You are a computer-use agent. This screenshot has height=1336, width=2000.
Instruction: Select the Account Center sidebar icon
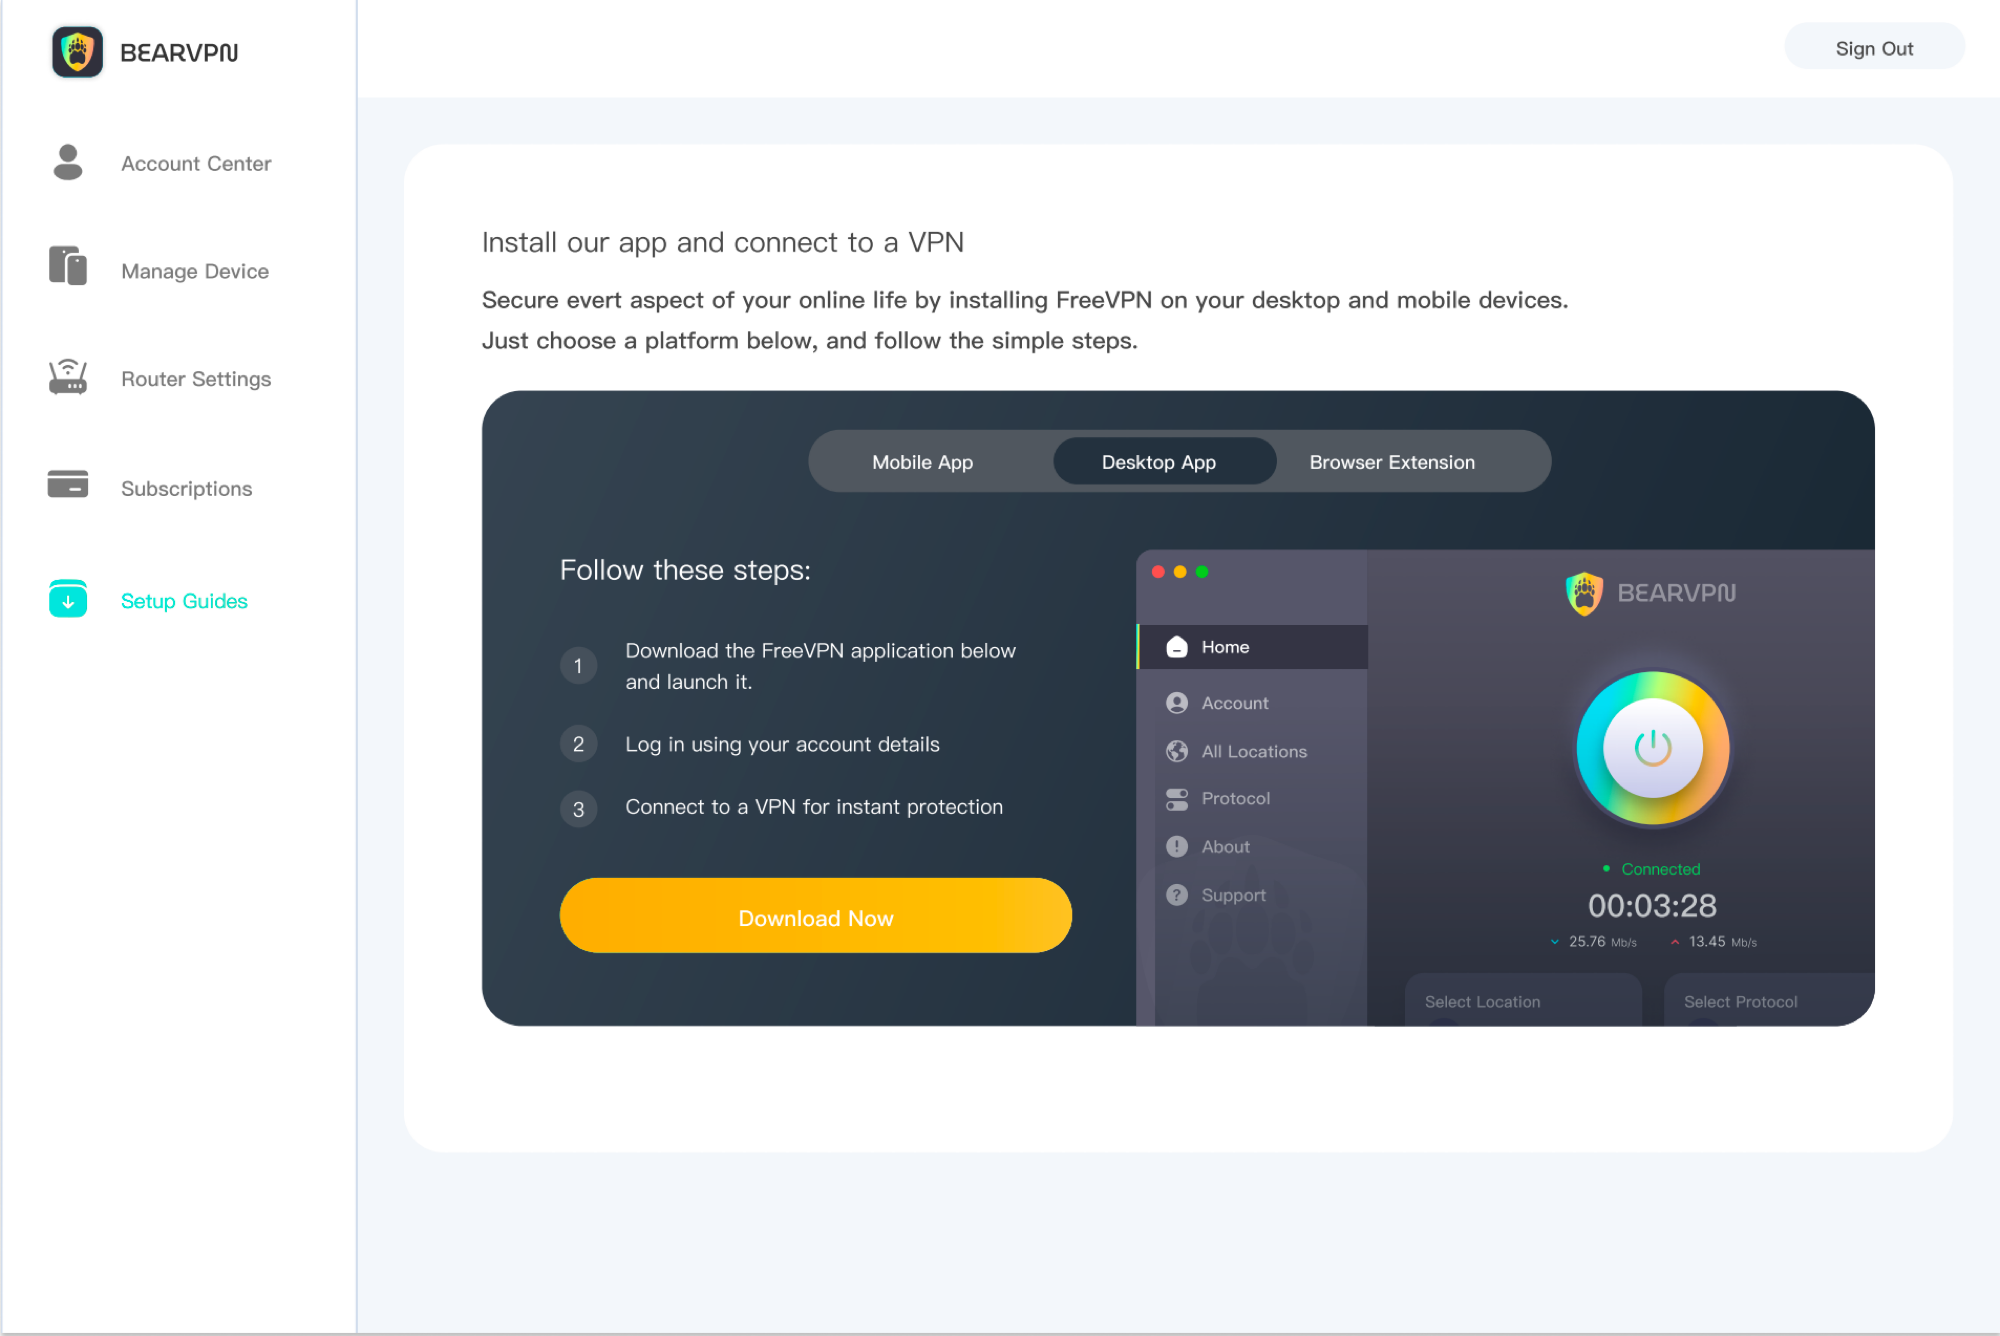[x=67, y=161]
